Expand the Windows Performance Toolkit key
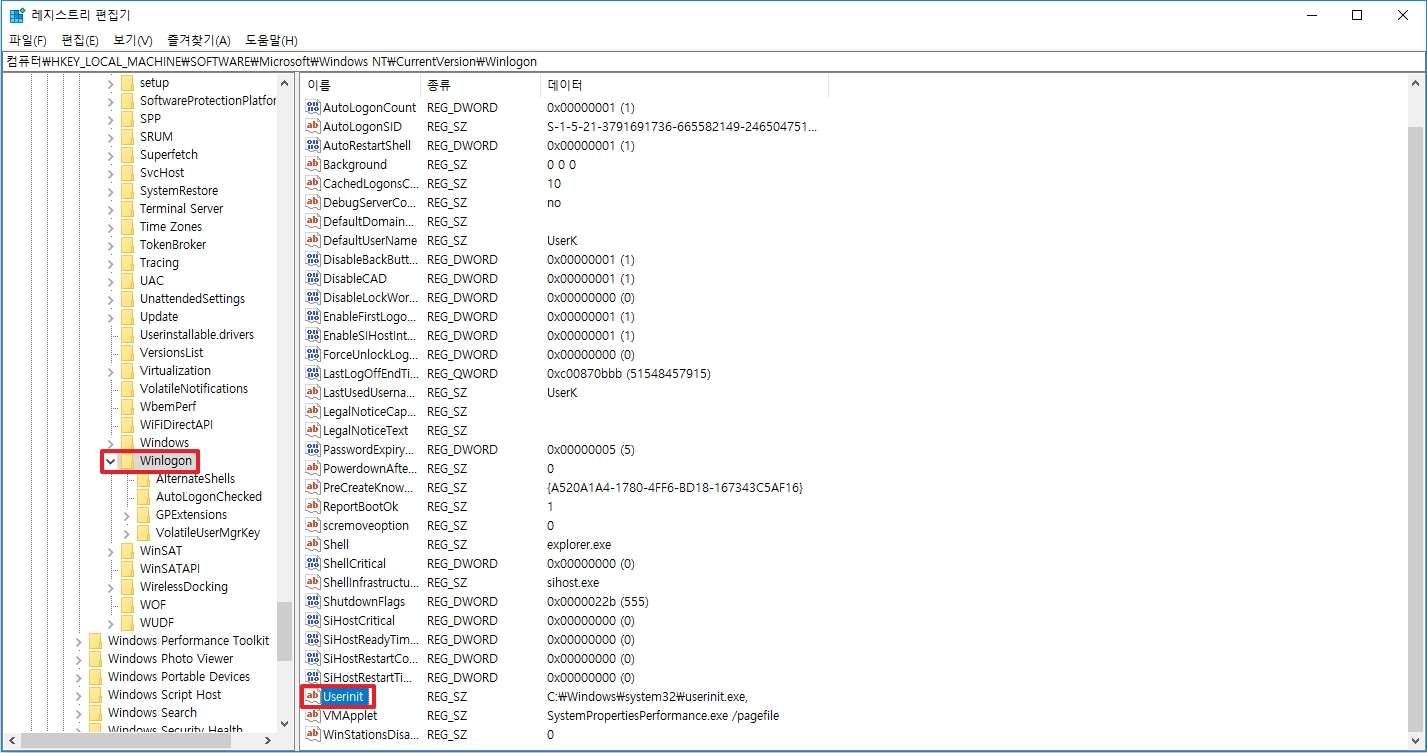The width and height of the screenshot is (1427, 753). [78, 641]
